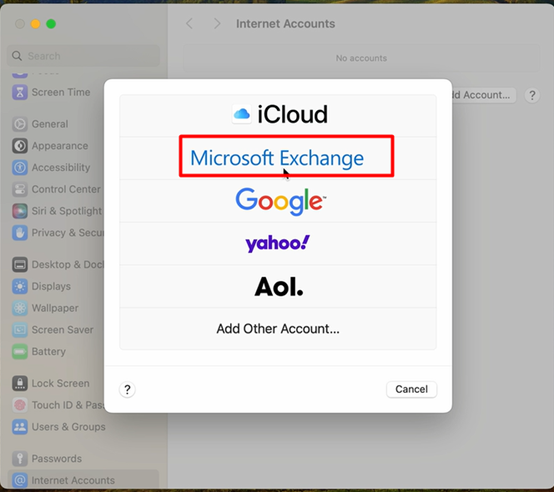Select Microsoft Exchange account type

[278, 158]
